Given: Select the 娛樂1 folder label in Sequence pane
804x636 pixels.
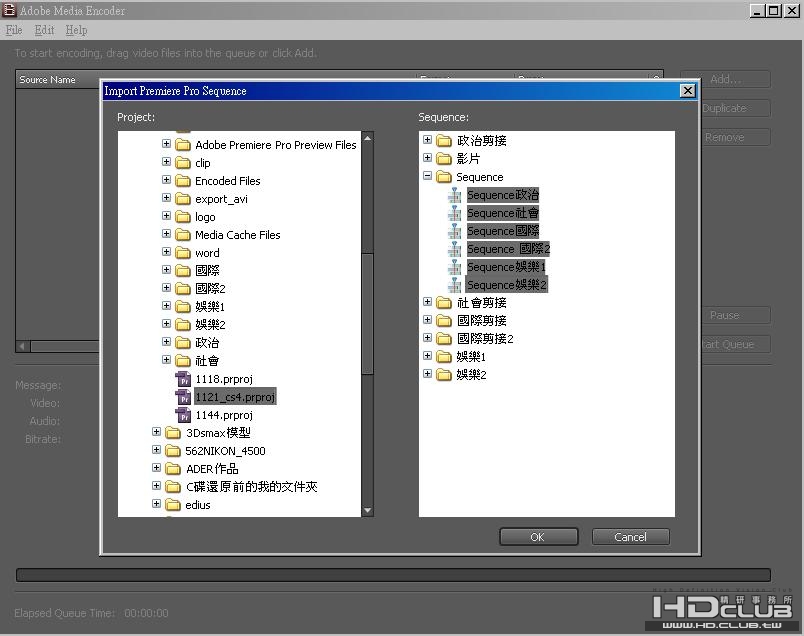Looking at the screenshot, I should (x=471, y=356).
